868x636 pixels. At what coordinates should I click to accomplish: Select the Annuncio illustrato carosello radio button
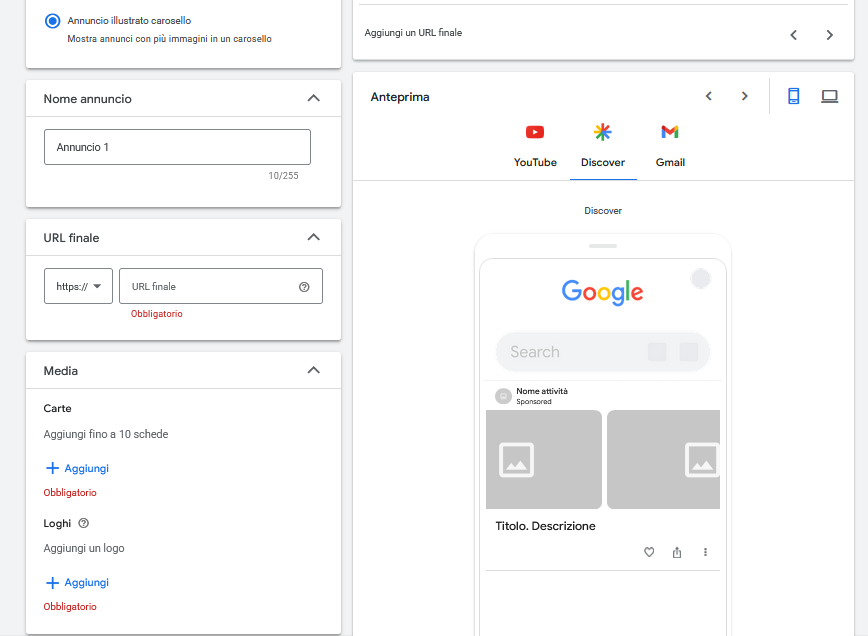(53, 21)
